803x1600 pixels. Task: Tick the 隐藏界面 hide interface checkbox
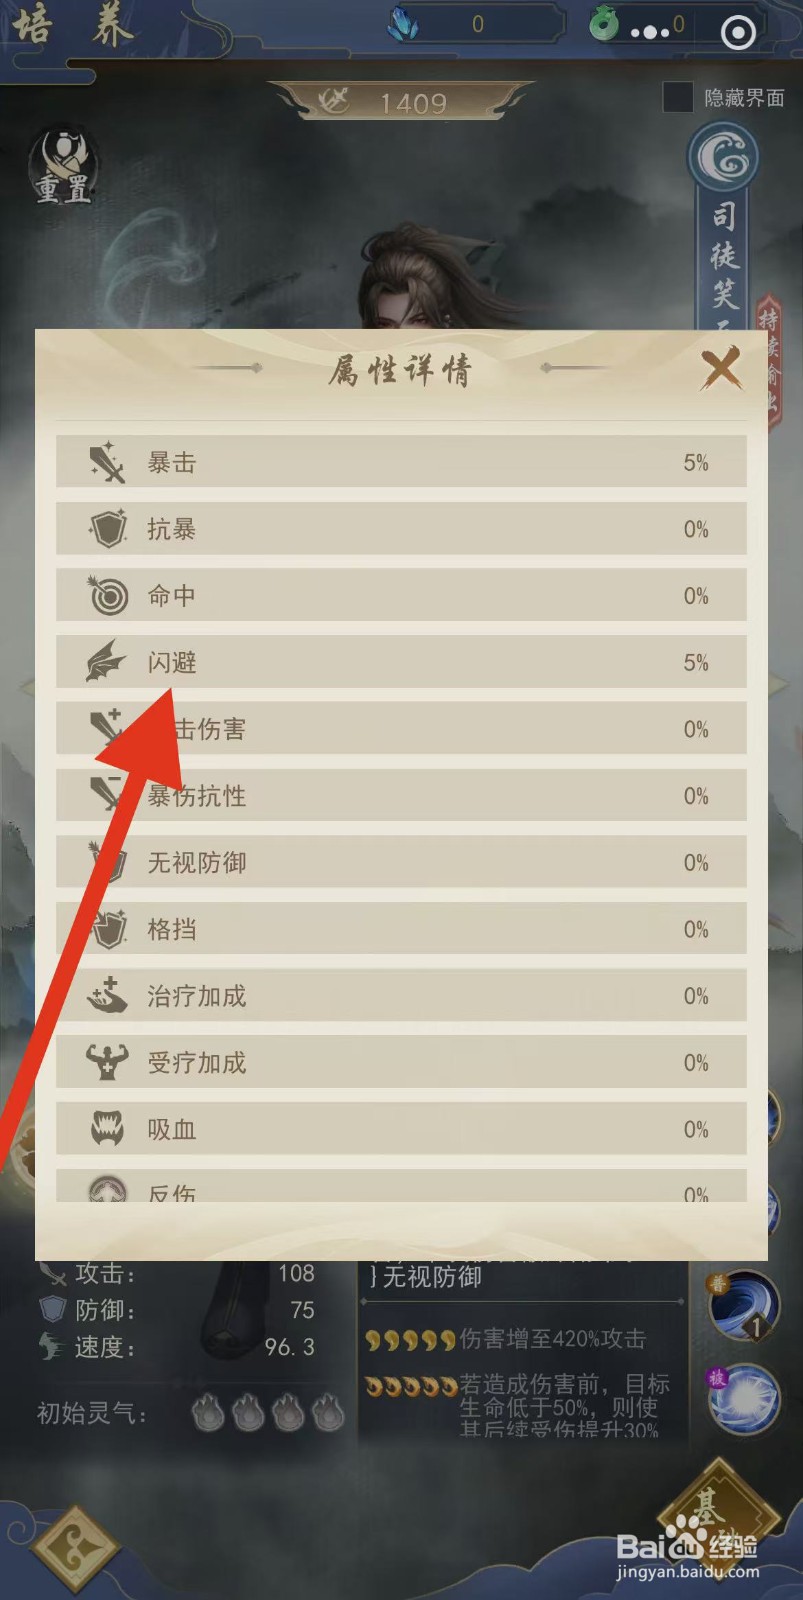click(678, 97)
